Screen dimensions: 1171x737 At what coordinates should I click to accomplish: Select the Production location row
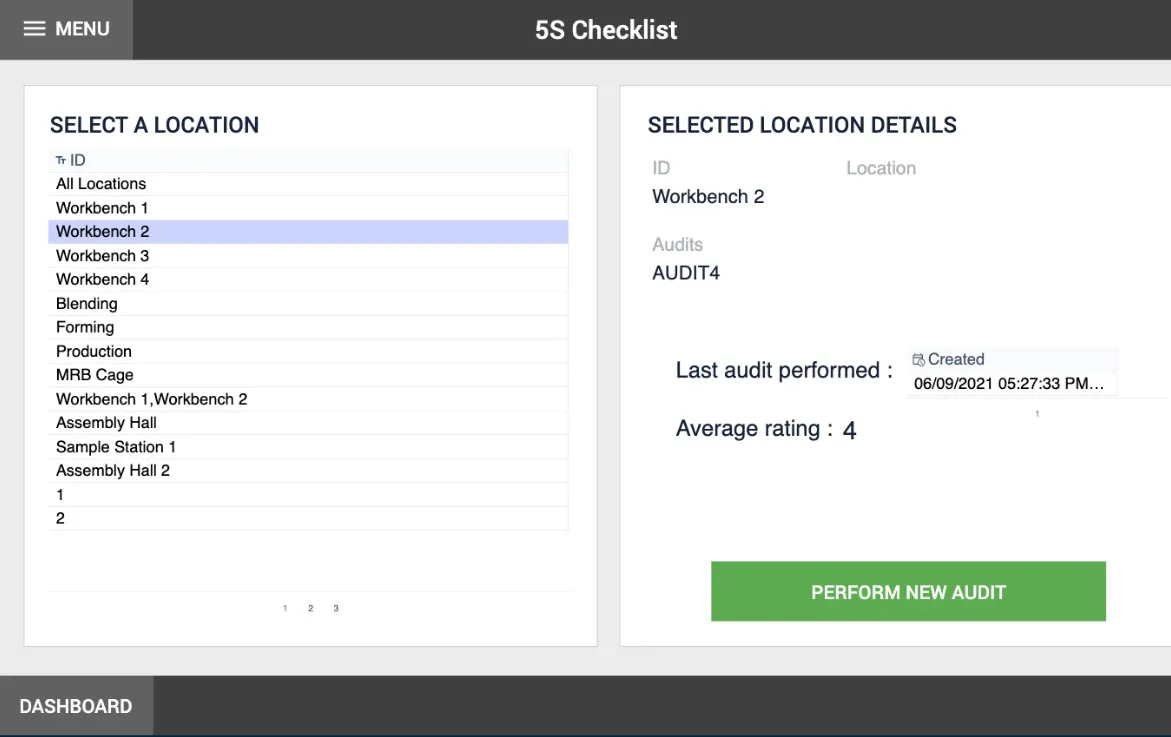308,352
